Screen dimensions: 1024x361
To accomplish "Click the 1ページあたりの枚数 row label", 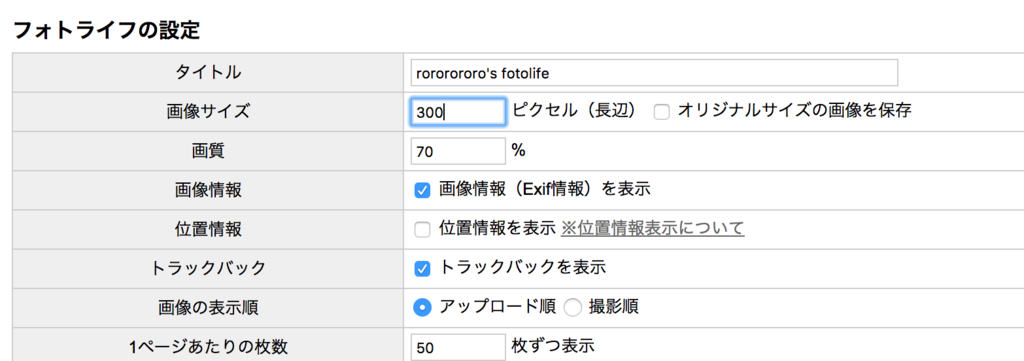I will pos(208,347).
